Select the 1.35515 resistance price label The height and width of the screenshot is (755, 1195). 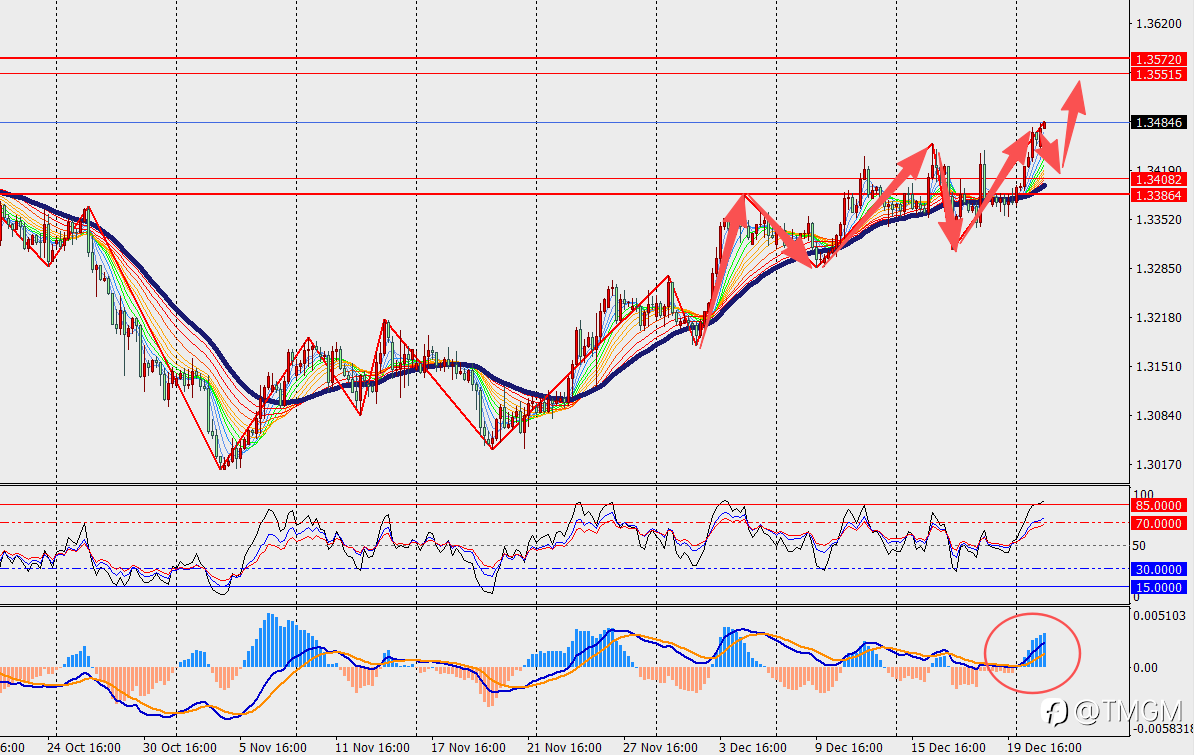pyautogui.click(x=1158, y=74)
